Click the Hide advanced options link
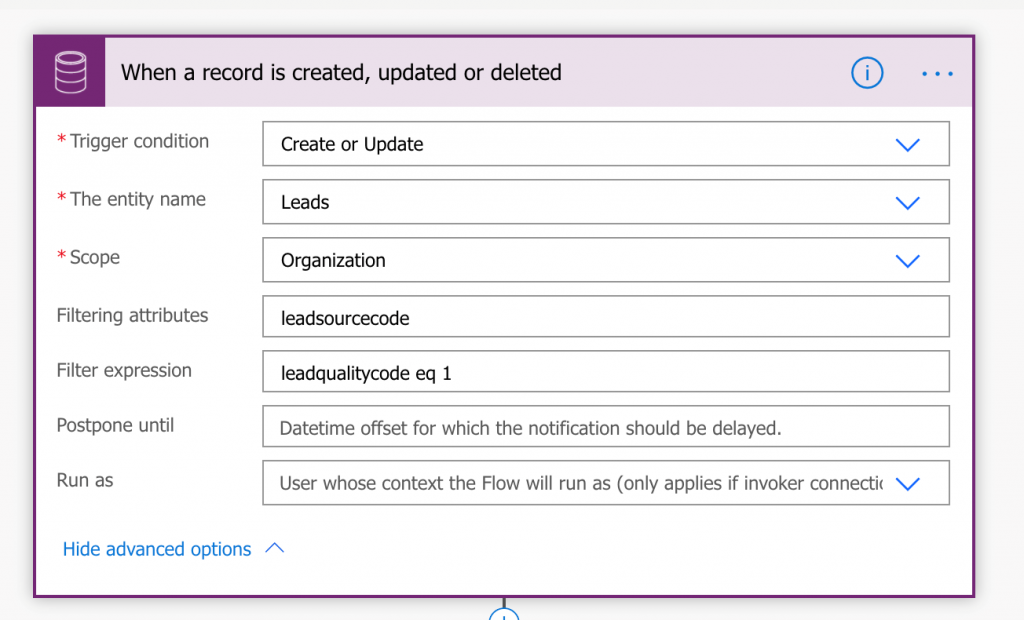 click(x=156, y=549)
